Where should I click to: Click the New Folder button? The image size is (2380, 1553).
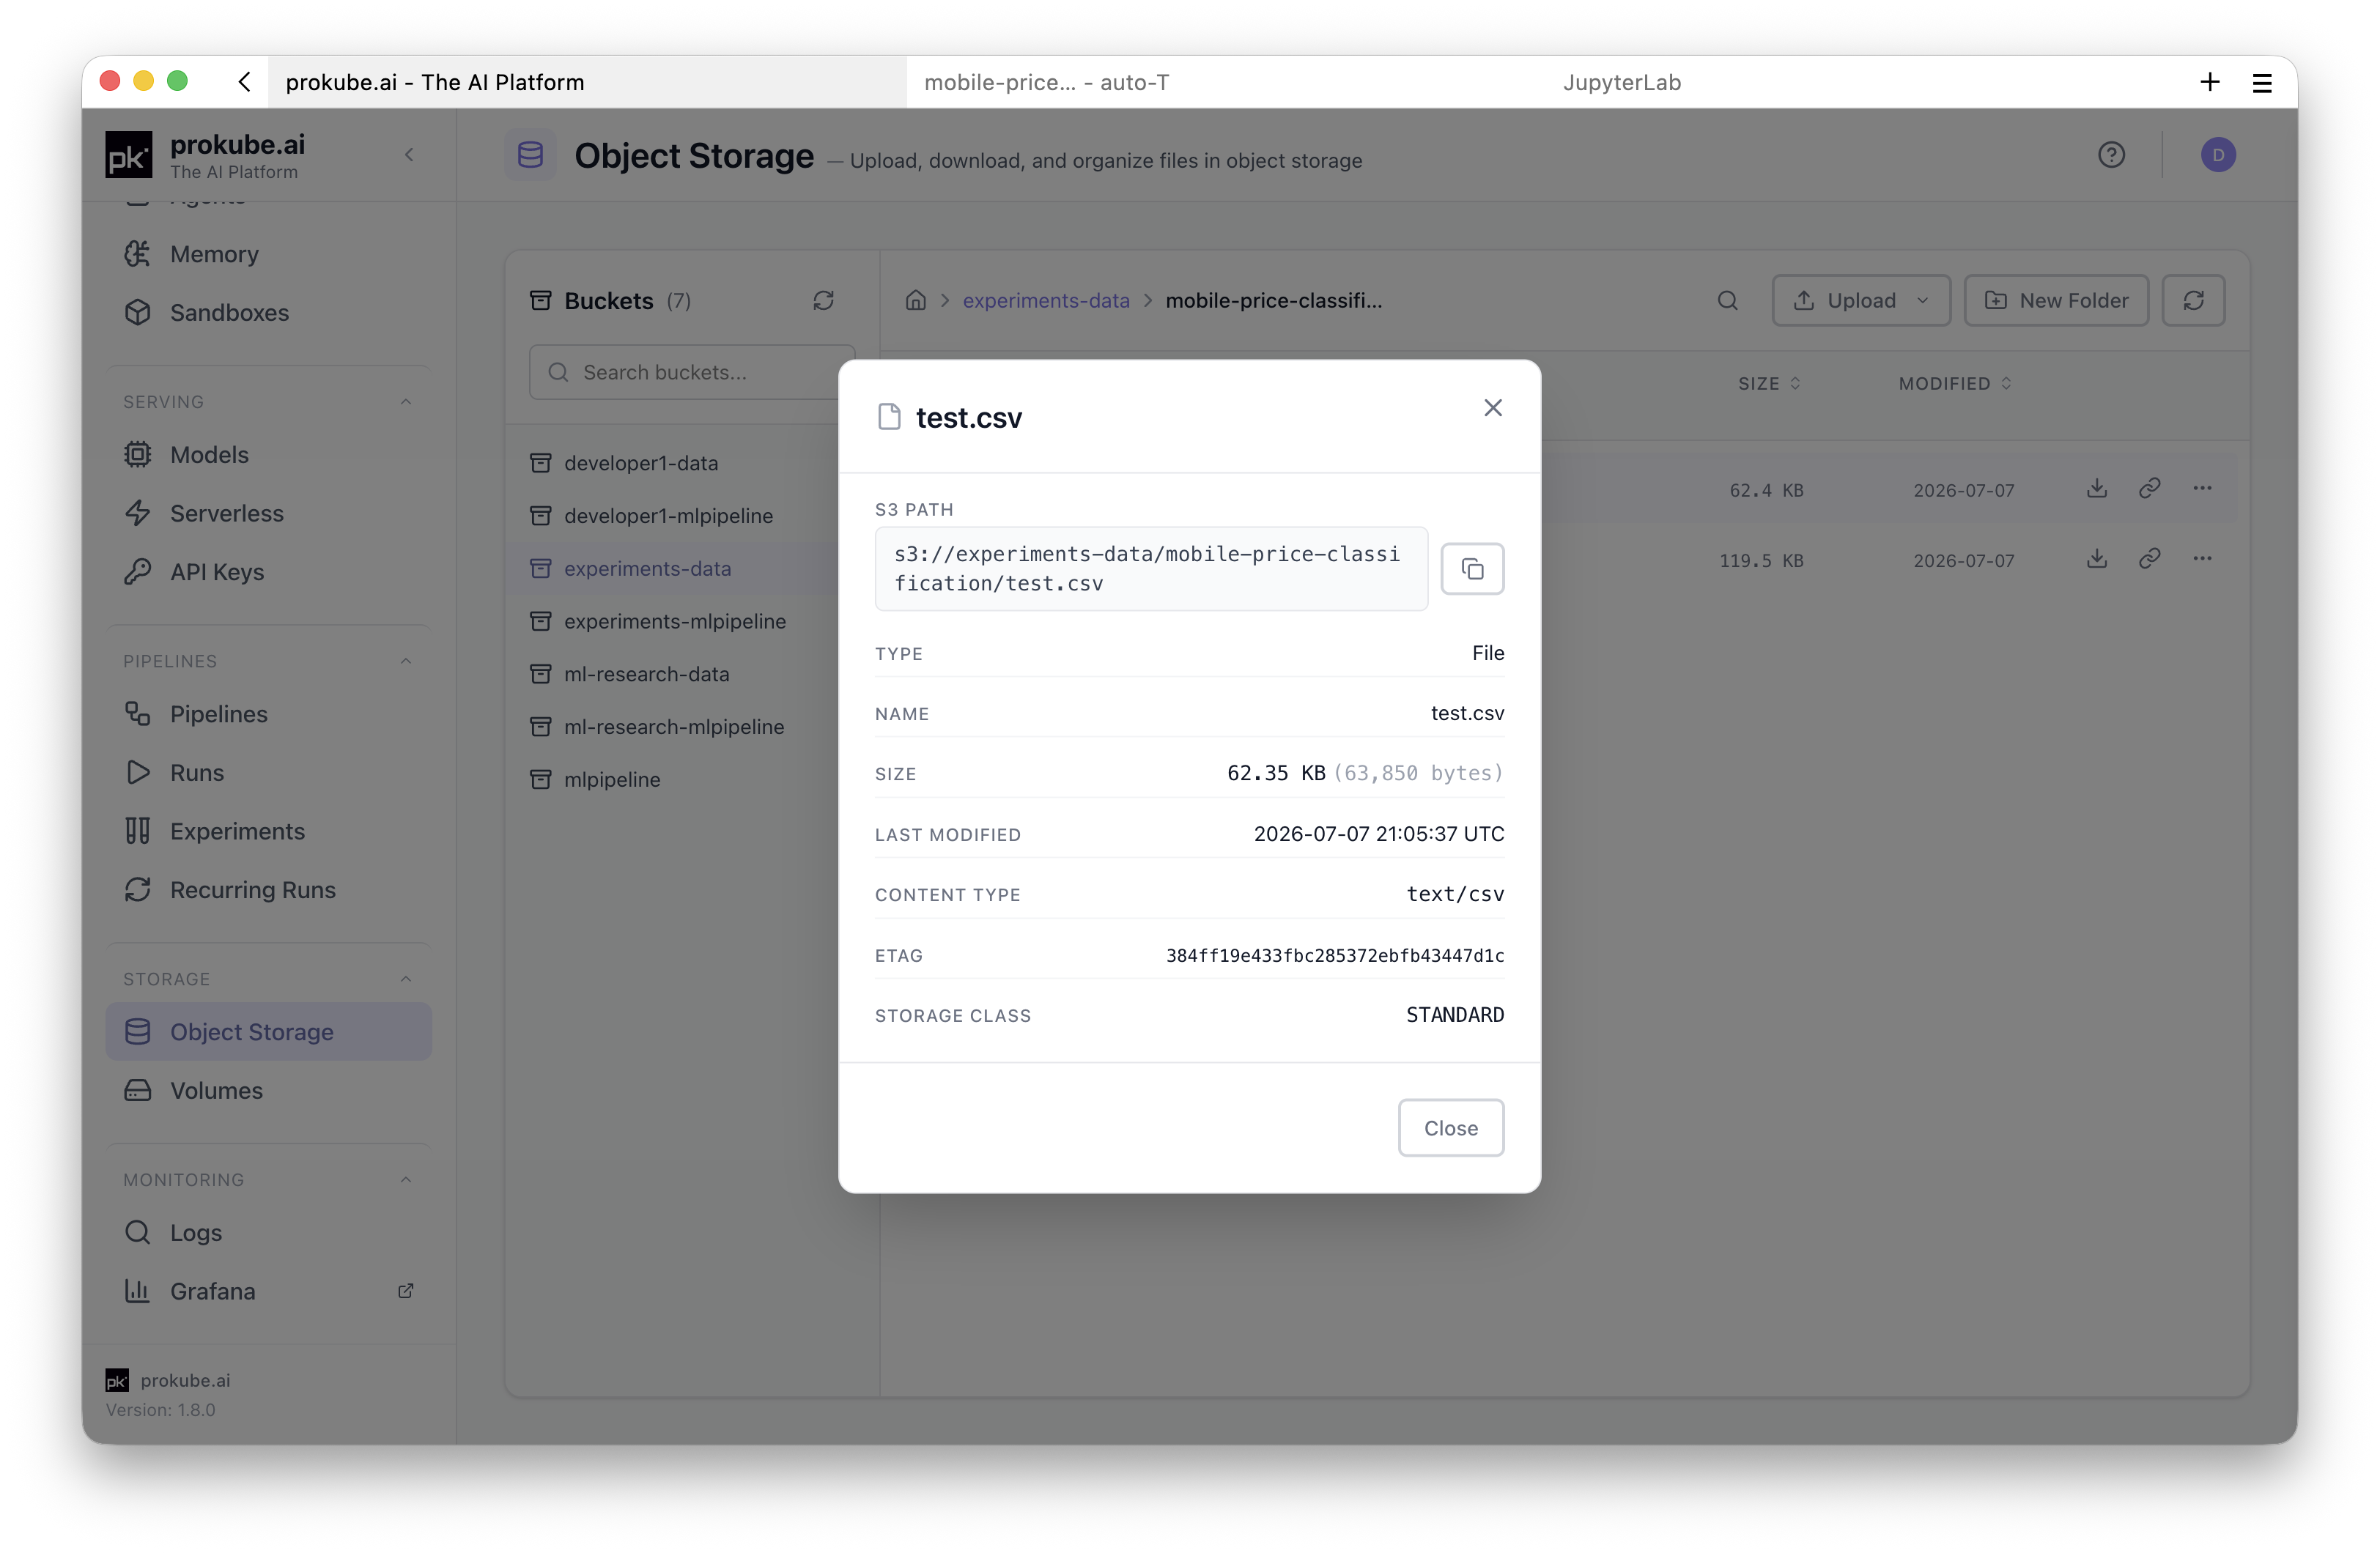point(2056,300)
